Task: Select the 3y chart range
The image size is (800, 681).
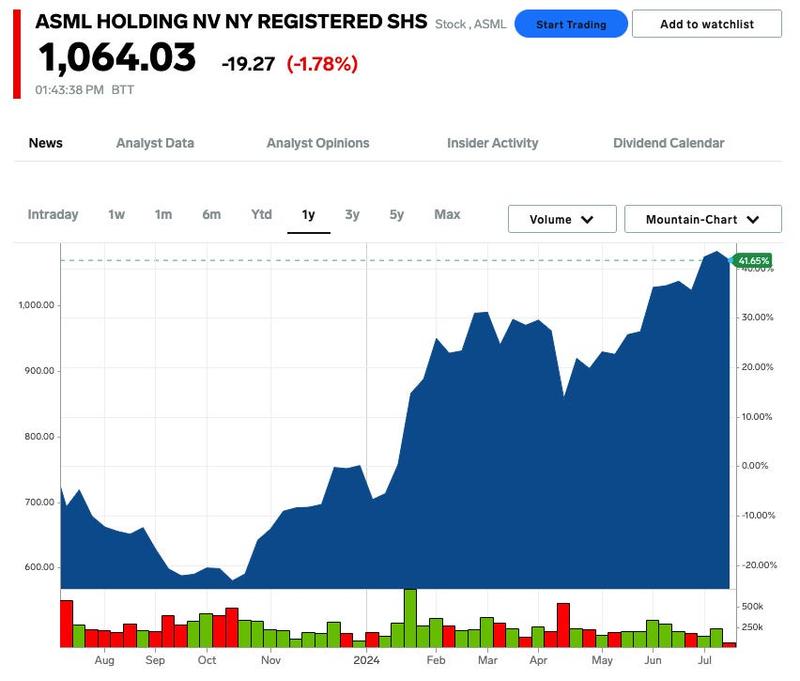Action: (352, 215)
